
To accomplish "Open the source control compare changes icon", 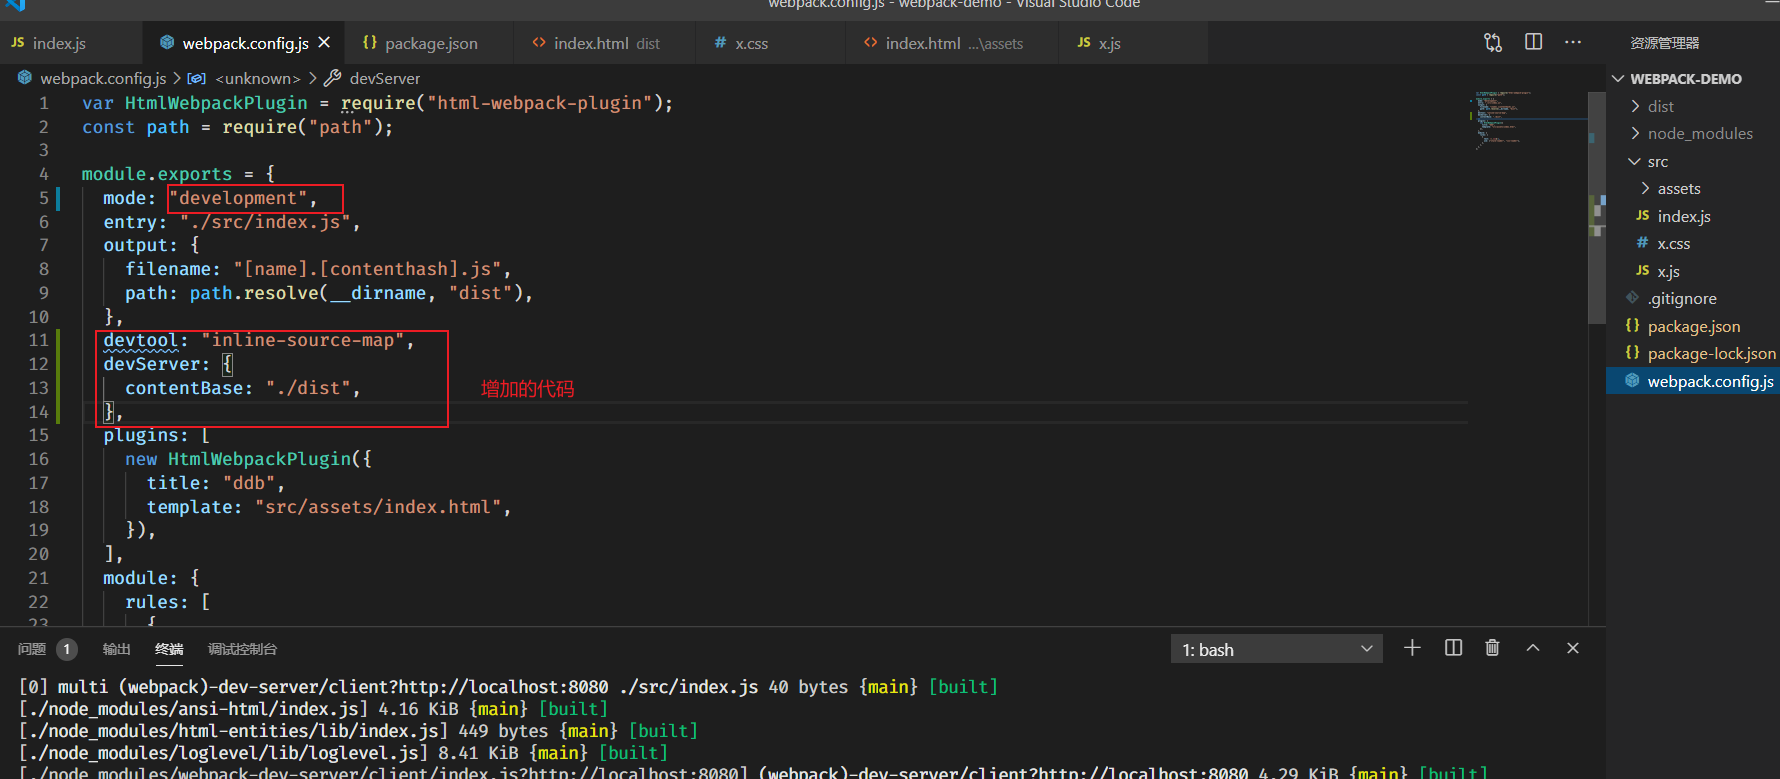I will click(x=1493, y=42).
